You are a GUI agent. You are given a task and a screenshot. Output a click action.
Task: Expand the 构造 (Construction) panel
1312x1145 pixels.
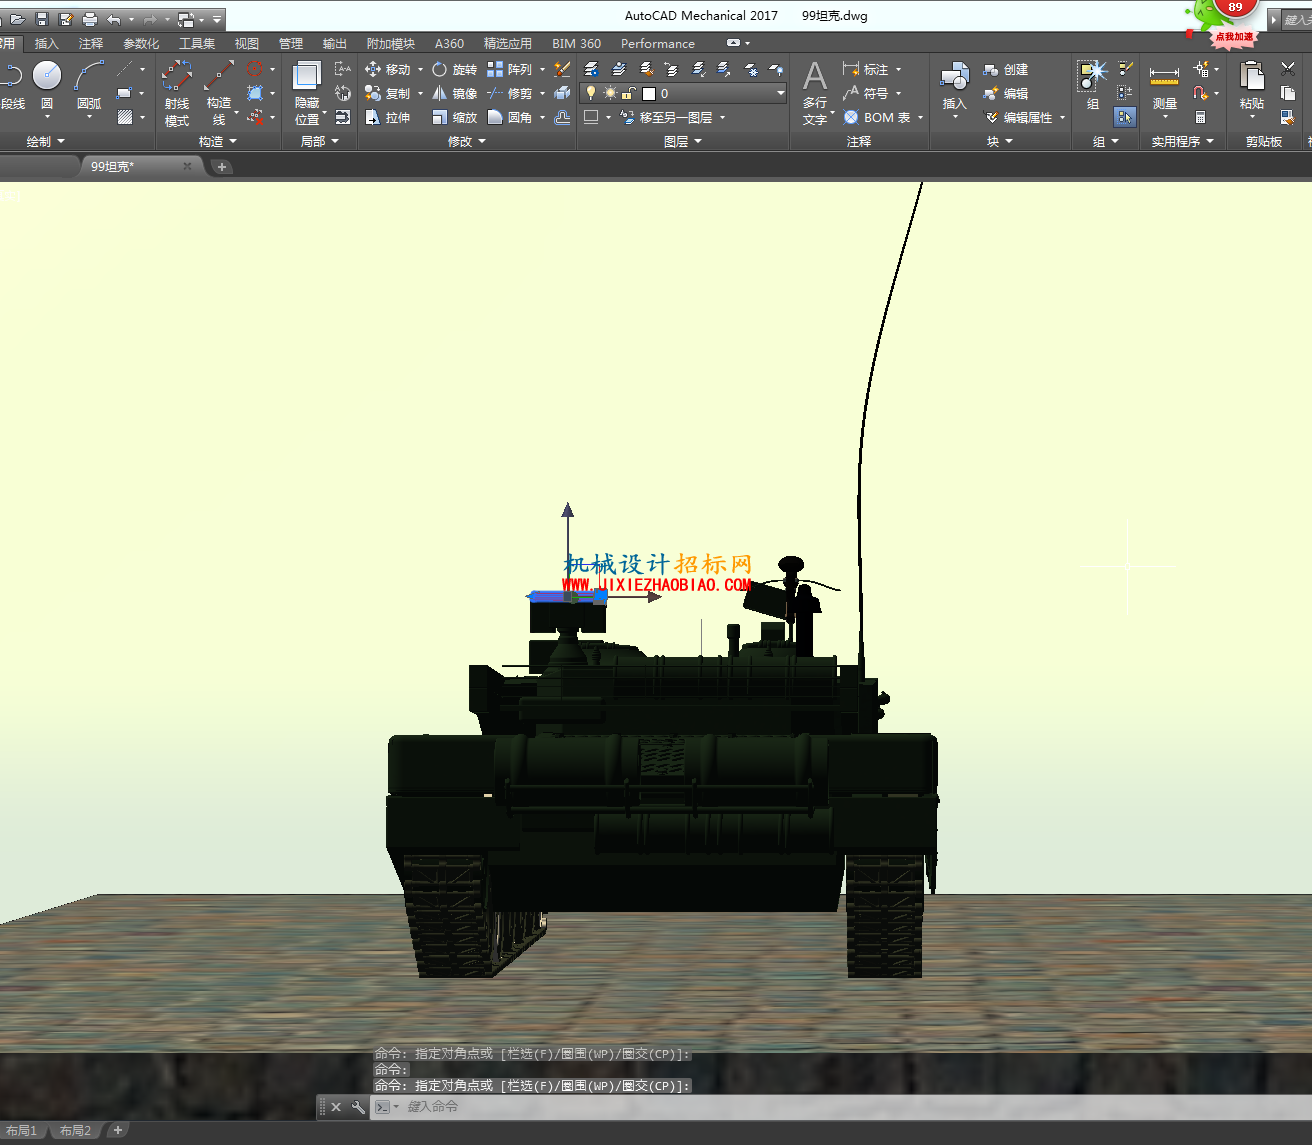tap(218, 142)
